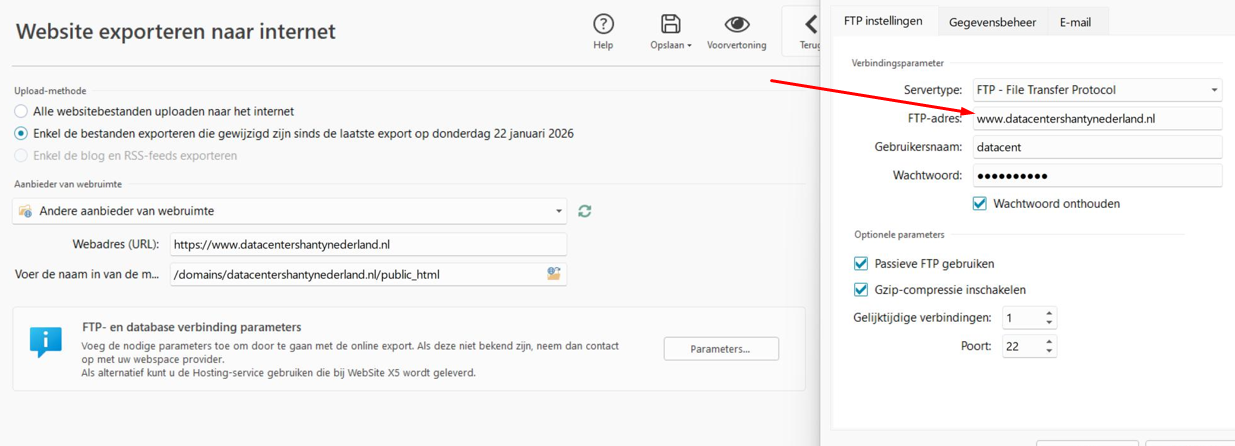Disable 'Passieve FTP gebruiken' checkbox
The image size is (1235, 446).
point(861,264)
